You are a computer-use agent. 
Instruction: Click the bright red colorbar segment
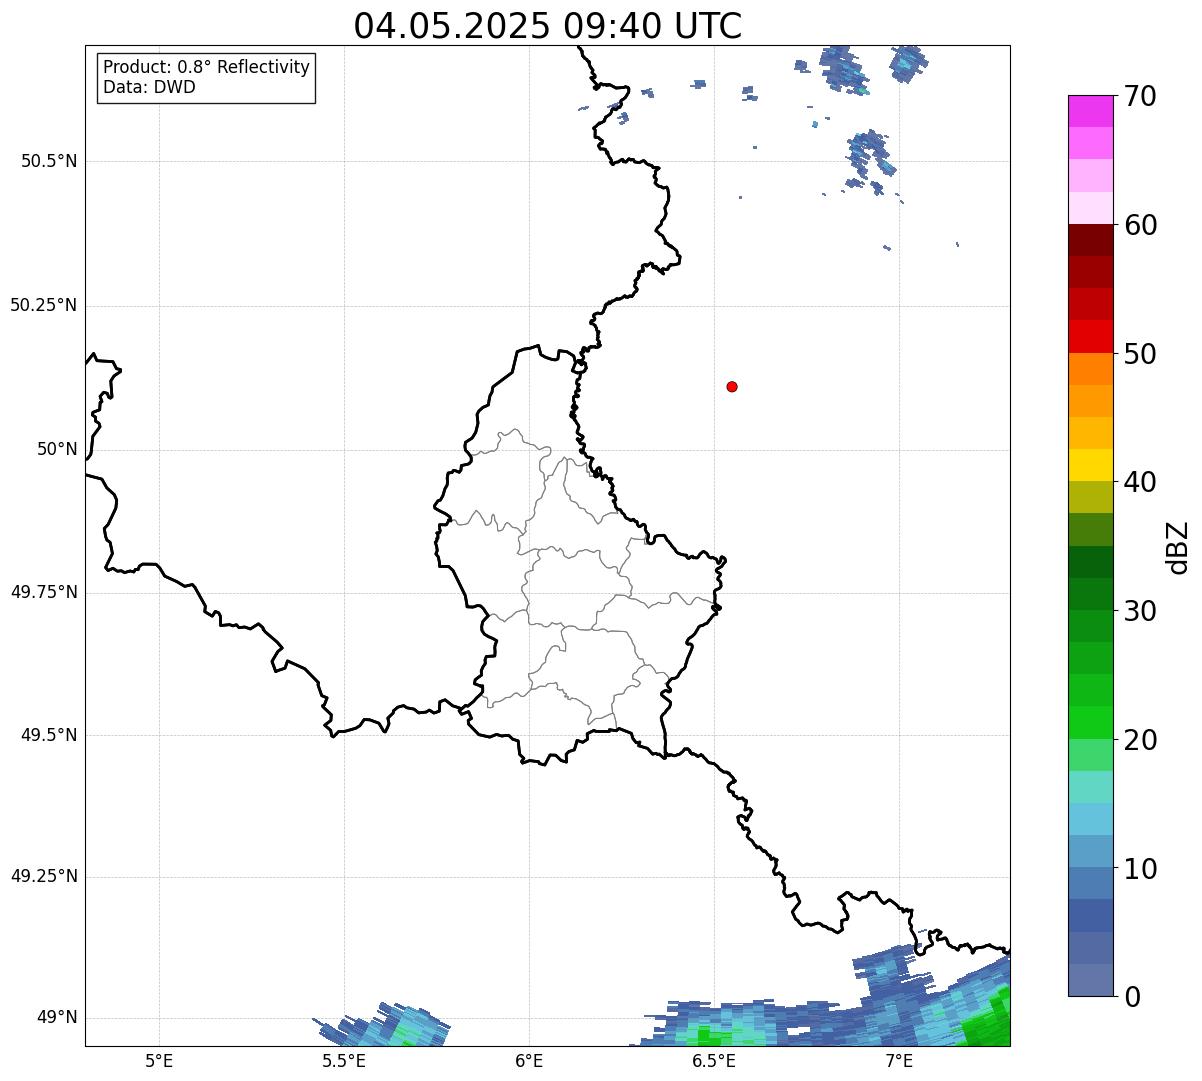pos(1091,337)
